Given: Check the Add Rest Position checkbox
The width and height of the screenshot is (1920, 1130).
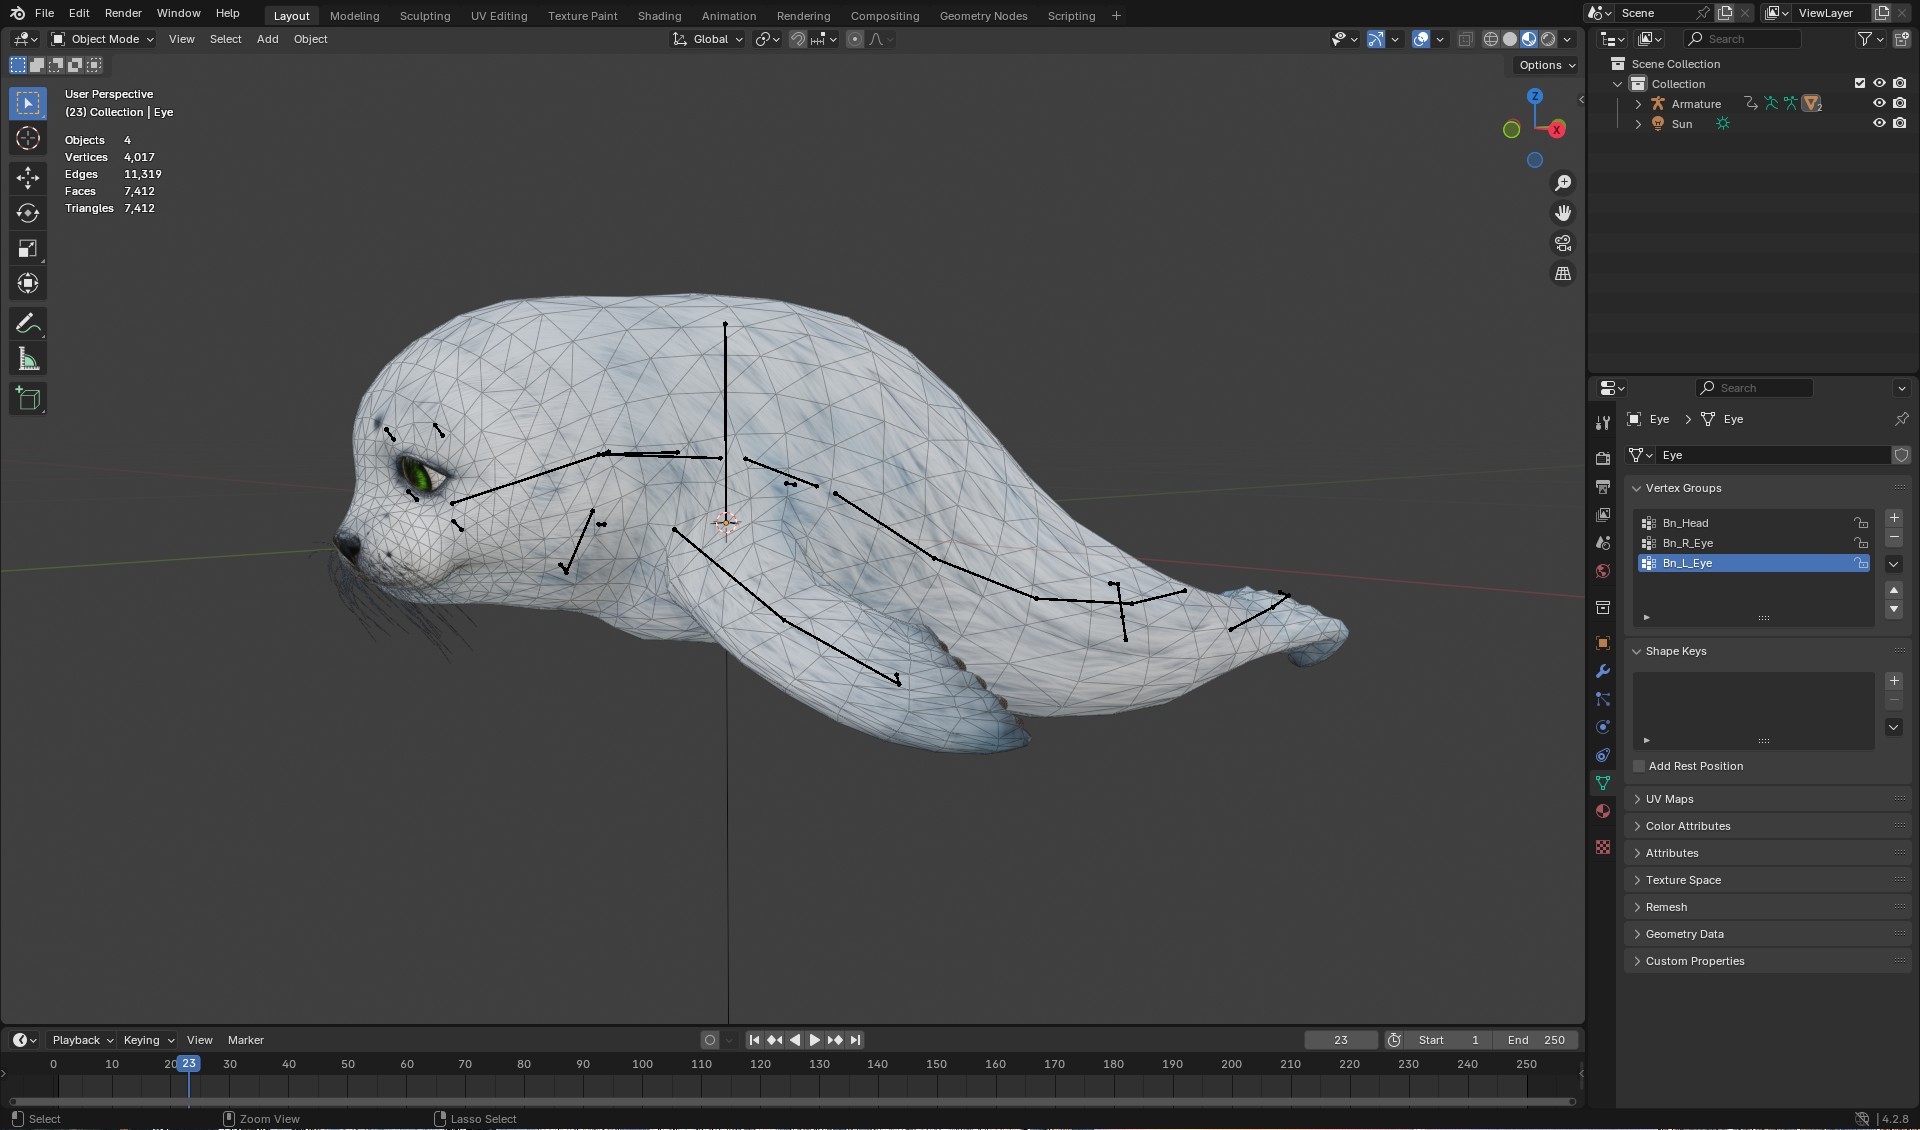Looking at the screenshot, I should pyautogui.click(x=1639, y=766).
